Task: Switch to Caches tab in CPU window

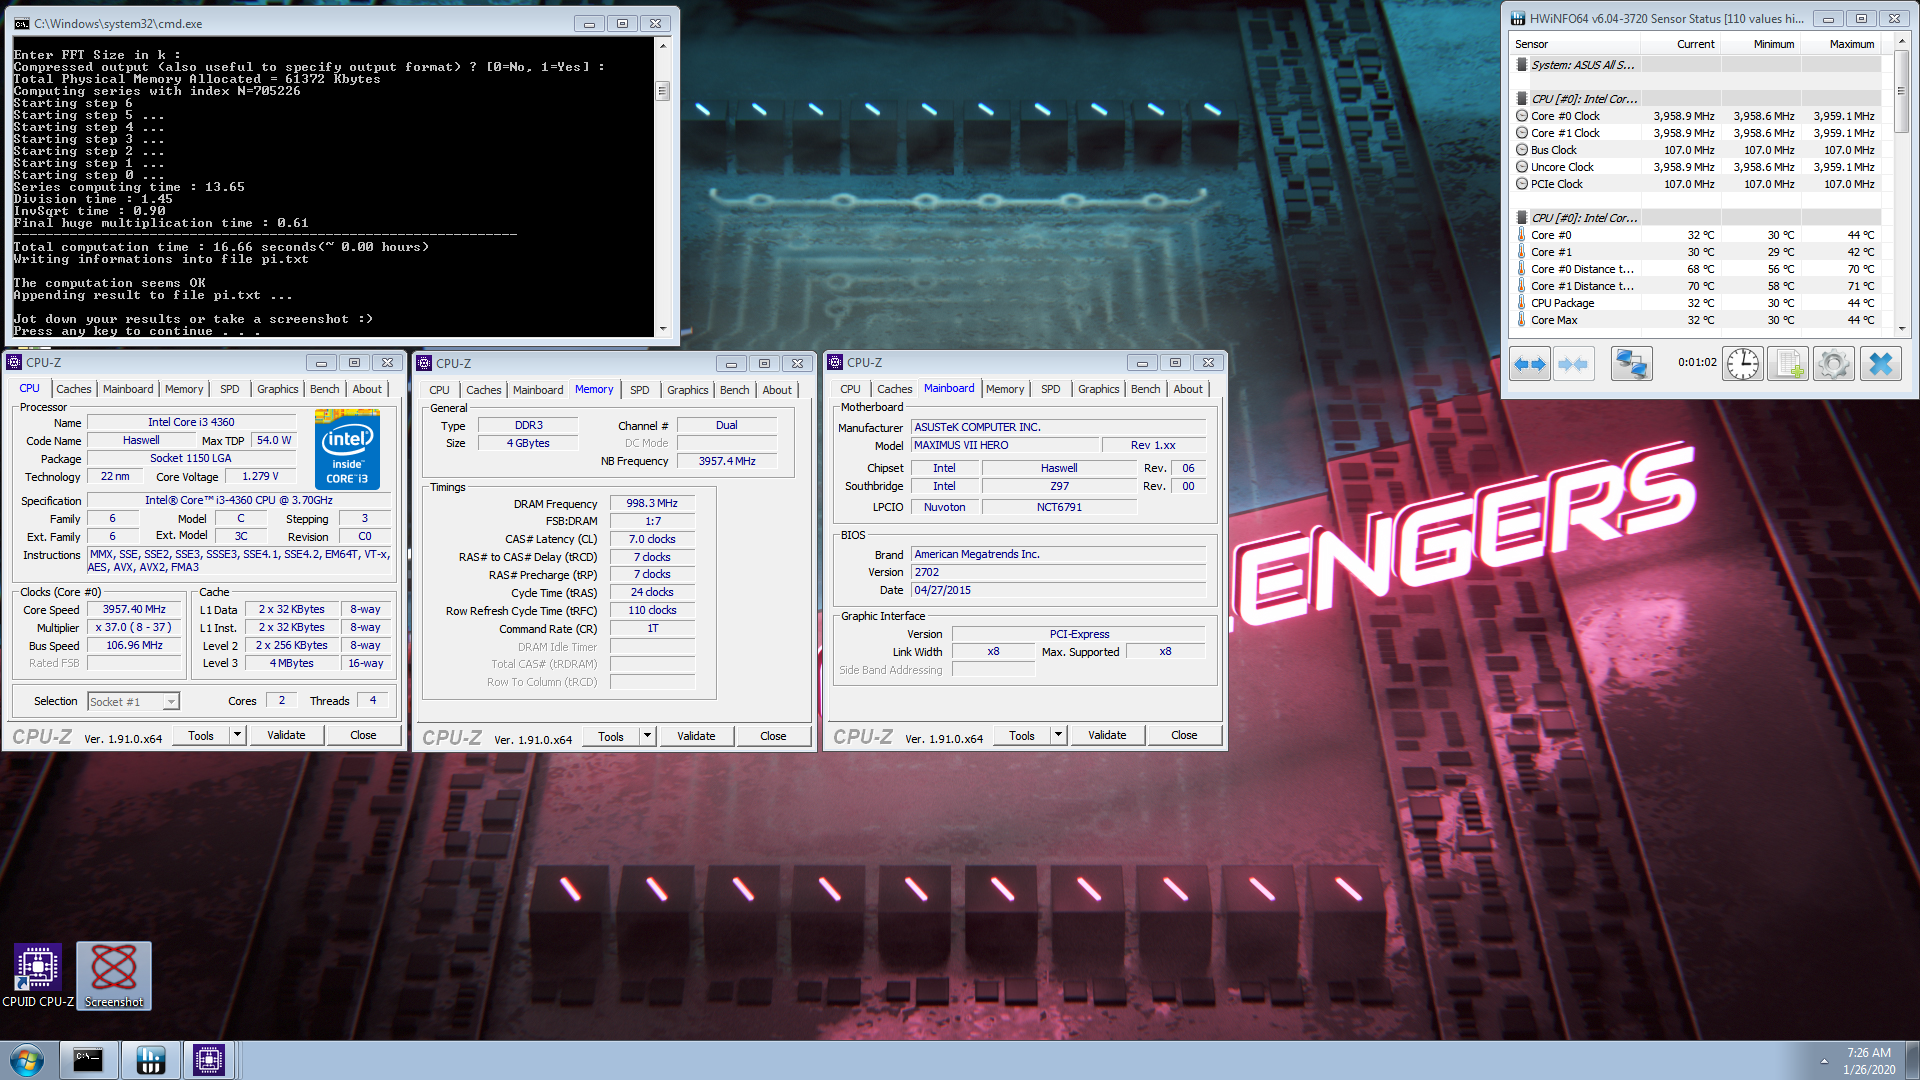Action: [73, 389]
